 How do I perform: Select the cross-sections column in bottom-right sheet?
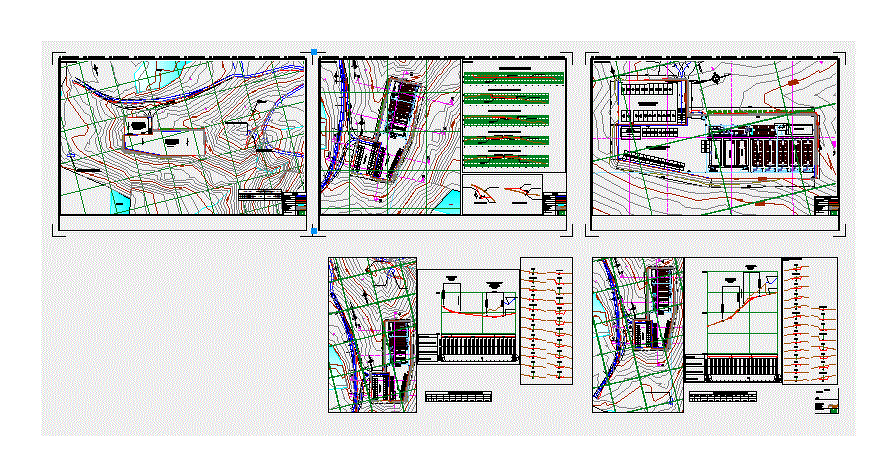[811, 320]
